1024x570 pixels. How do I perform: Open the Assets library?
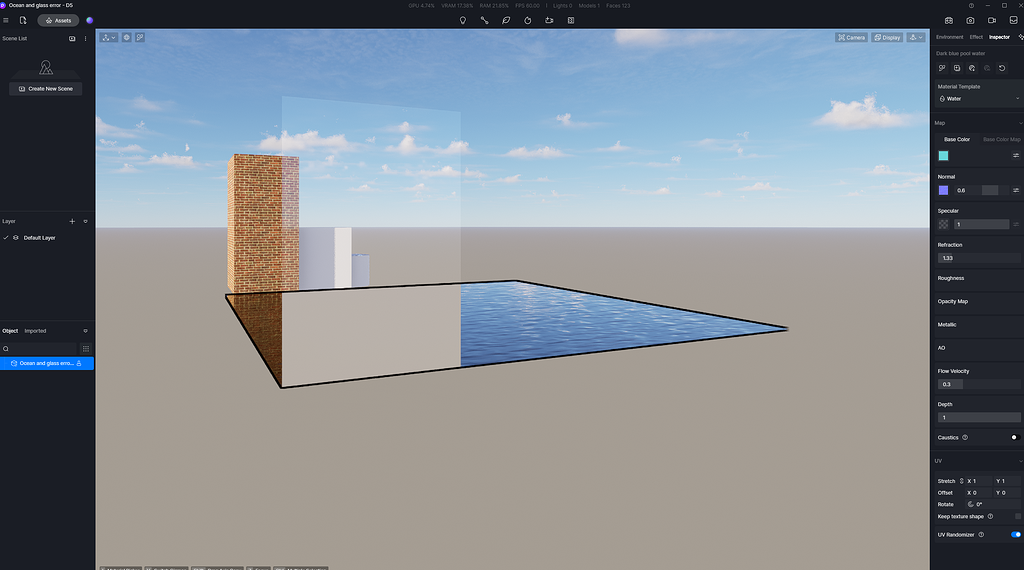click(x=58, y=20)
